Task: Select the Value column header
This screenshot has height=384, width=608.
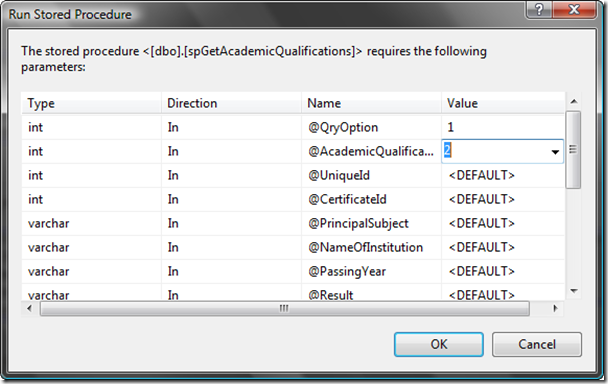Action: [503, 103]
